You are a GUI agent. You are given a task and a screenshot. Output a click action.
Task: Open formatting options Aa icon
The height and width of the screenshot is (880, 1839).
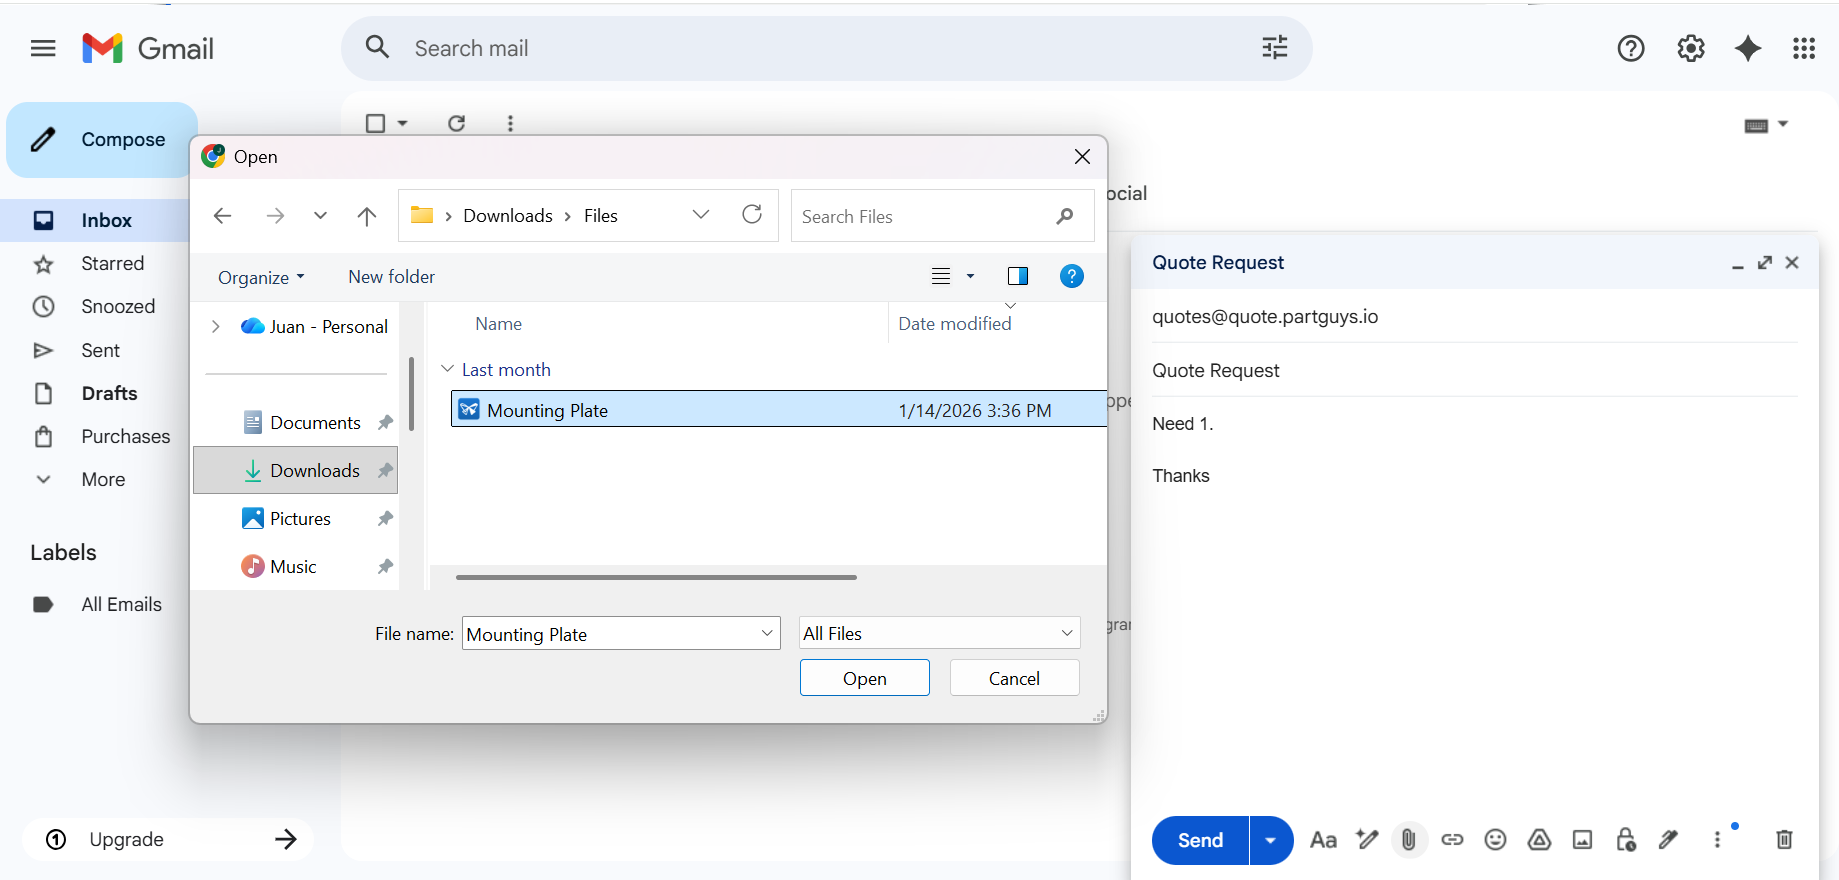pyautogui.click(x=1323, y=840)
